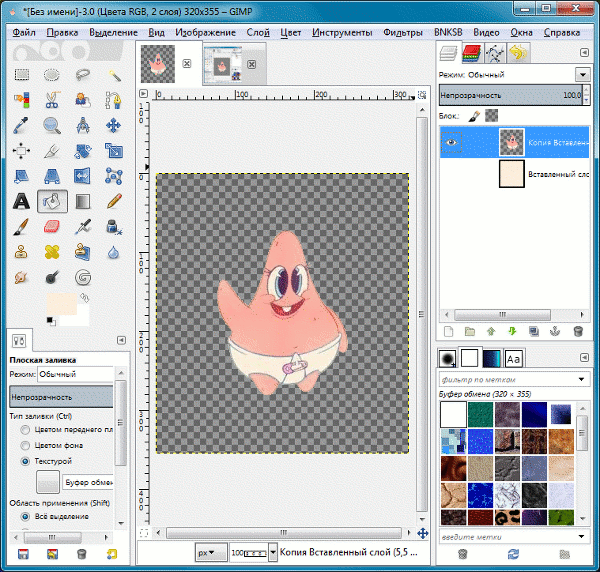600x572 pixels.
Task: Open введите метки dropdown arrow
Action: (x=581, y=536)
